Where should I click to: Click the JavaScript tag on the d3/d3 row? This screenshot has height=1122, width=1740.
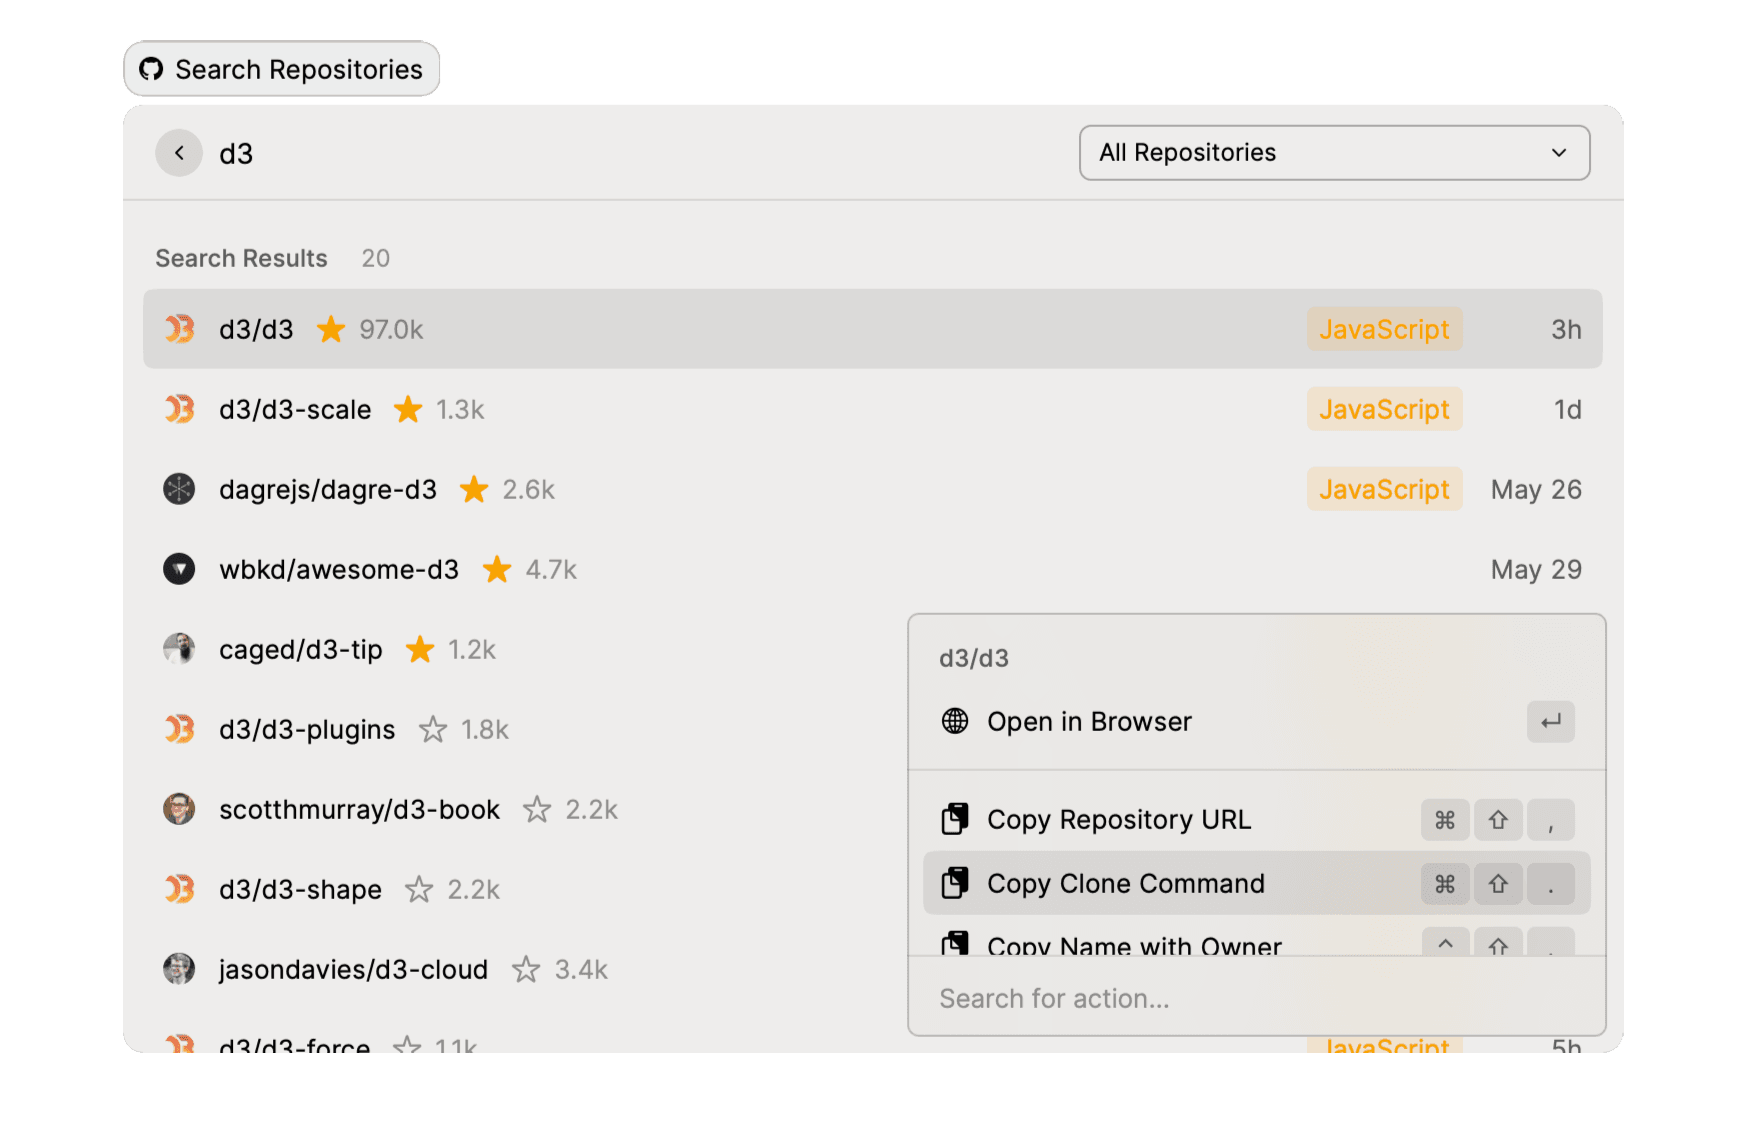pos(1384,329)
